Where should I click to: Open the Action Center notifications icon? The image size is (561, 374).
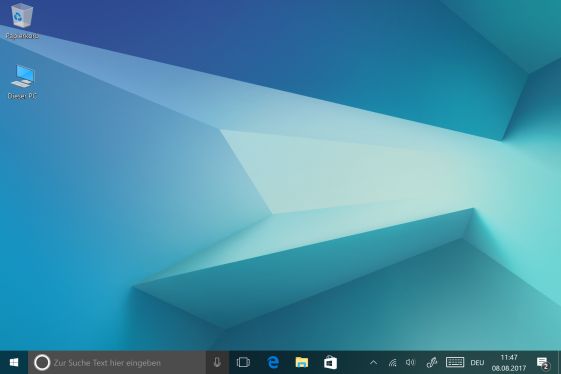[x=543, y=363]
